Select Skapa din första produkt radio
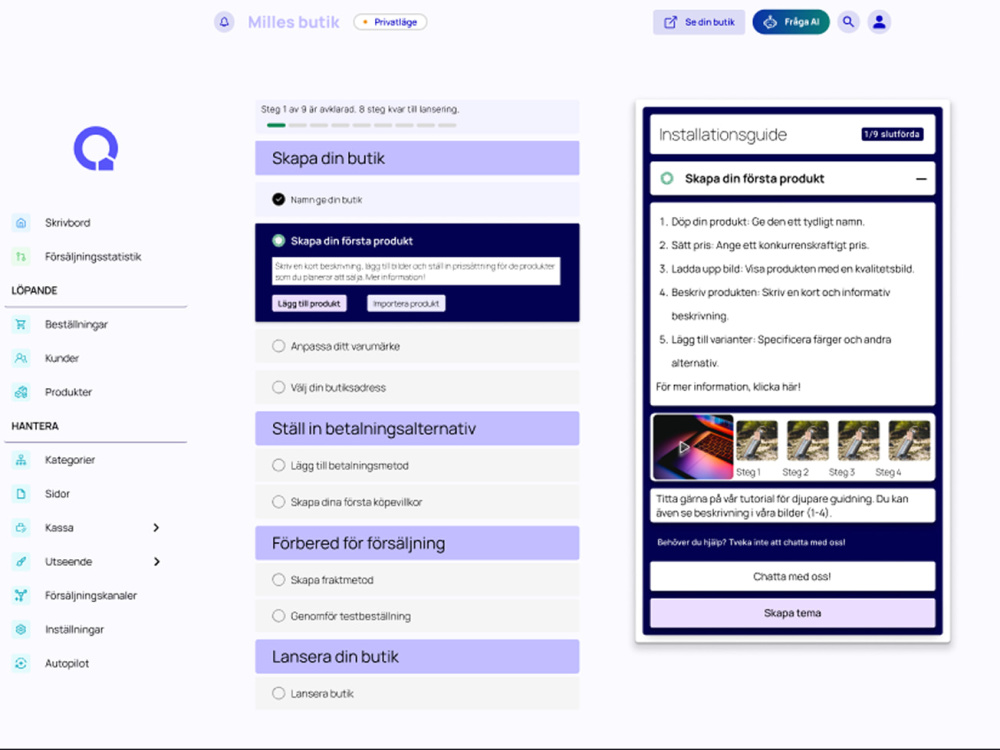The width and height of the screenshot is (1000, 750). coord(279,240)
